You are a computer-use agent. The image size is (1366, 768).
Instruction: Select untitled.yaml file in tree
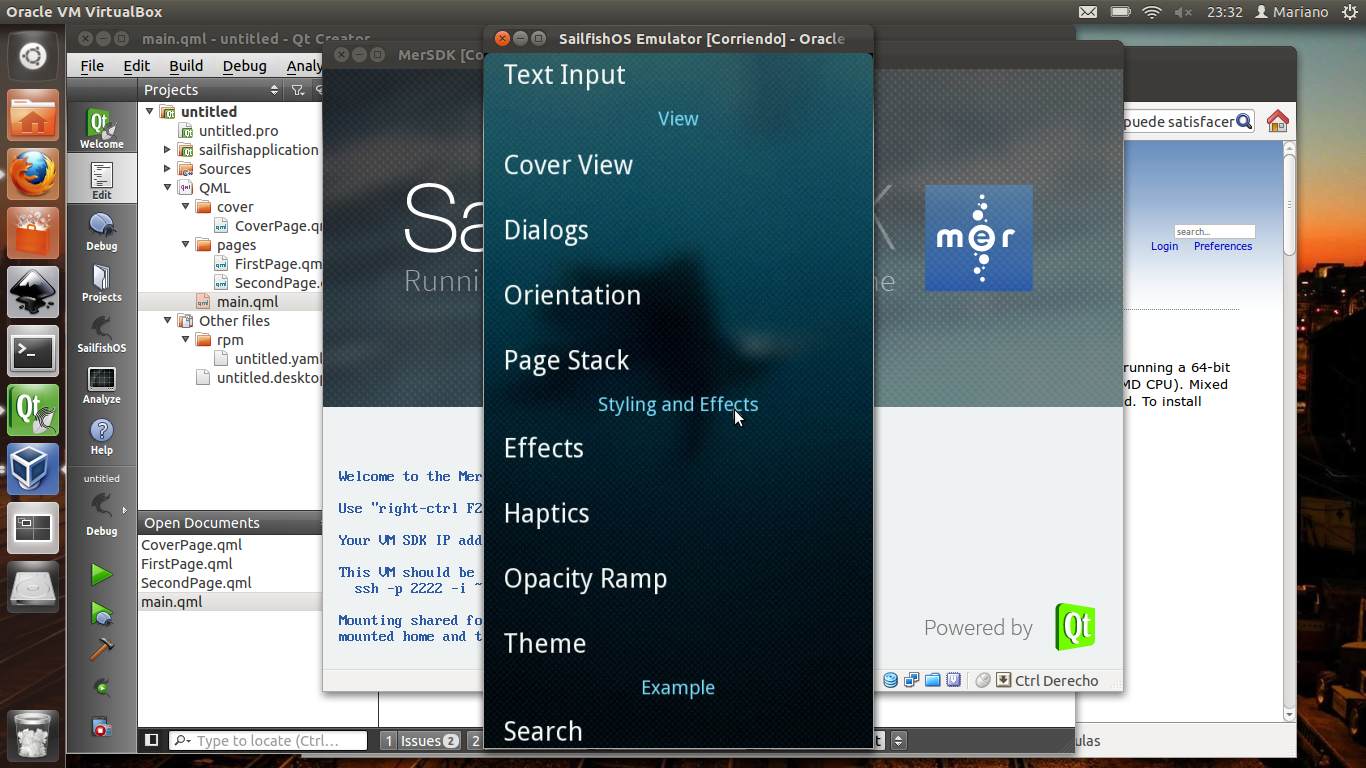point(278,359)
